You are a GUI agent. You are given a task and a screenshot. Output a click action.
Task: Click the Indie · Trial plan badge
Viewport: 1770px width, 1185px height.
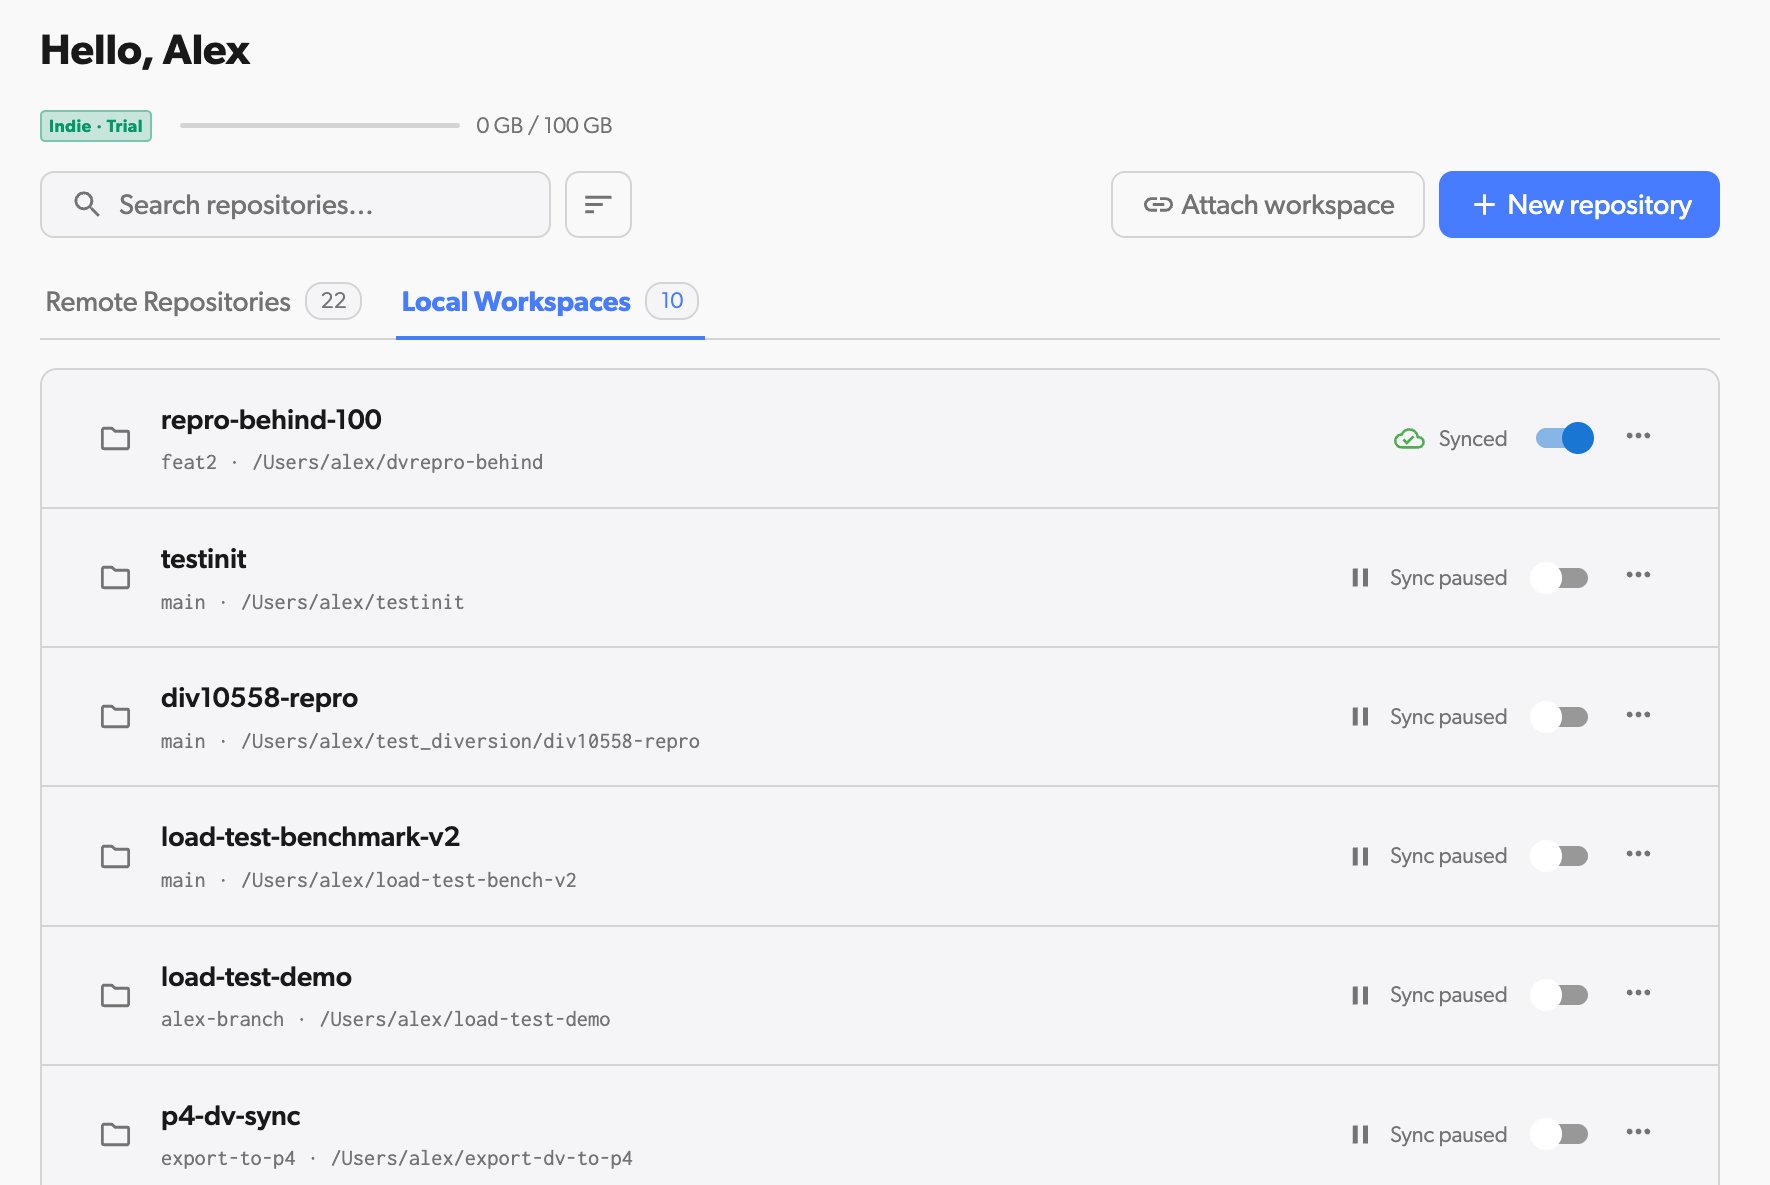coord(96,126)
